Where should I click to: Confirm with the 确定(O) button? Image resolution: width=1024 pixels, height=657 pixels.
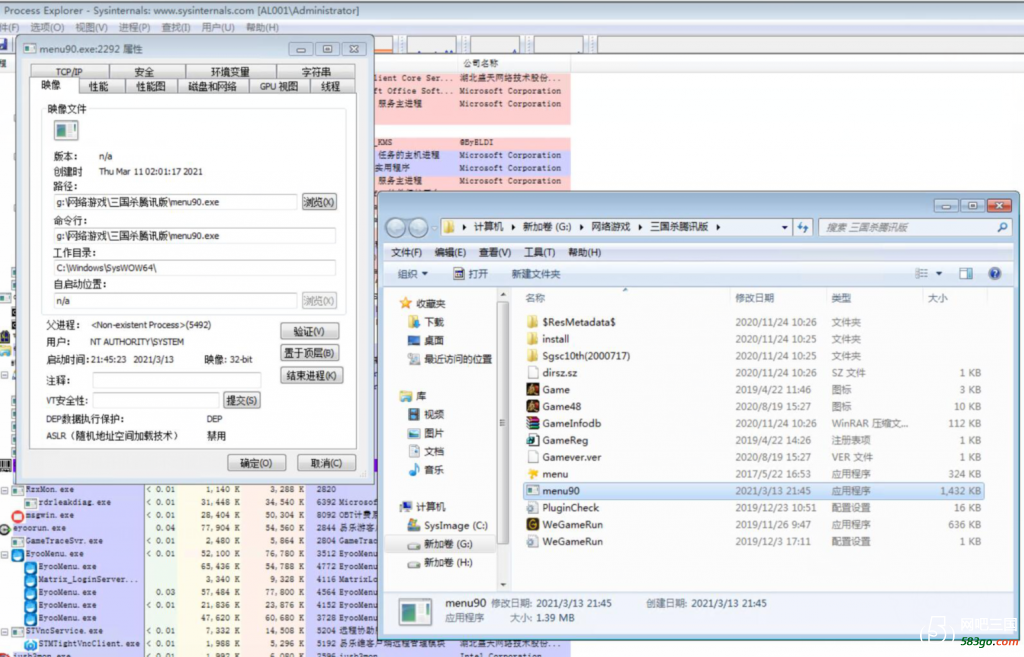click(257, 463)
